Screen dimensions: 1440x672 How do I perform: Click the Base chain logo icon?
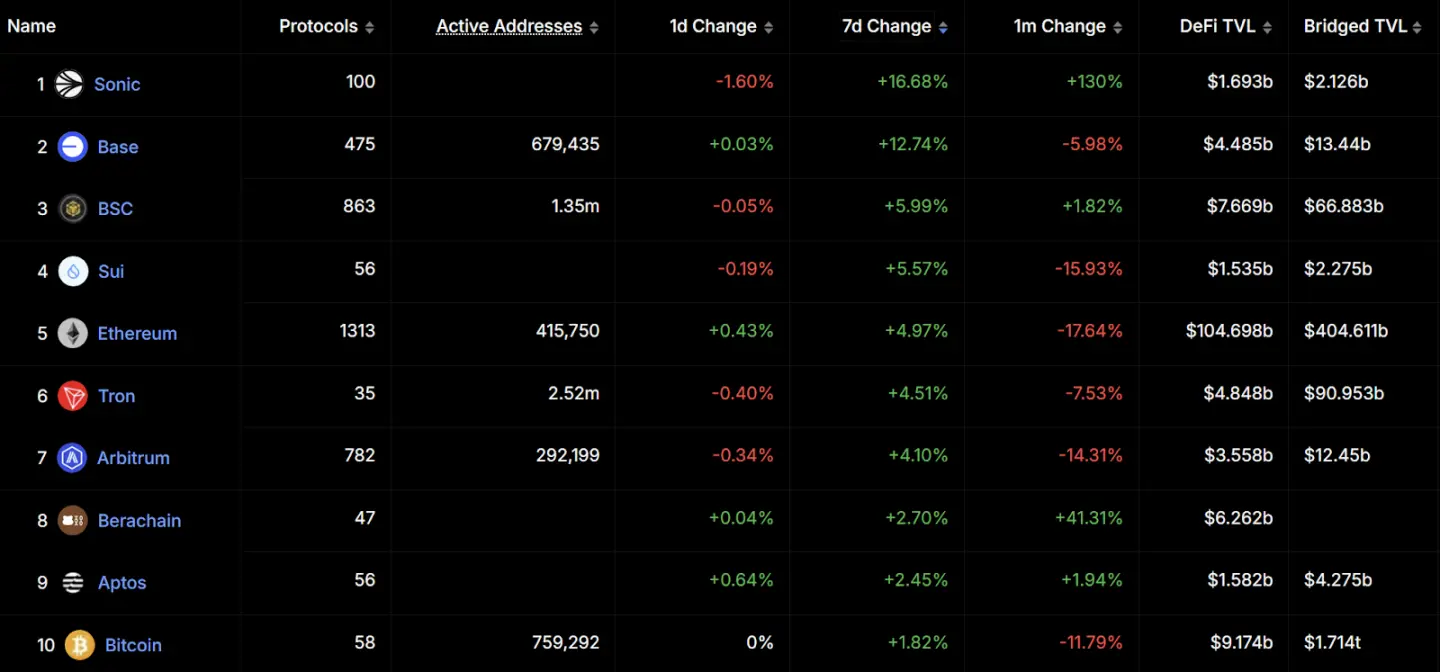click(72, 147)
